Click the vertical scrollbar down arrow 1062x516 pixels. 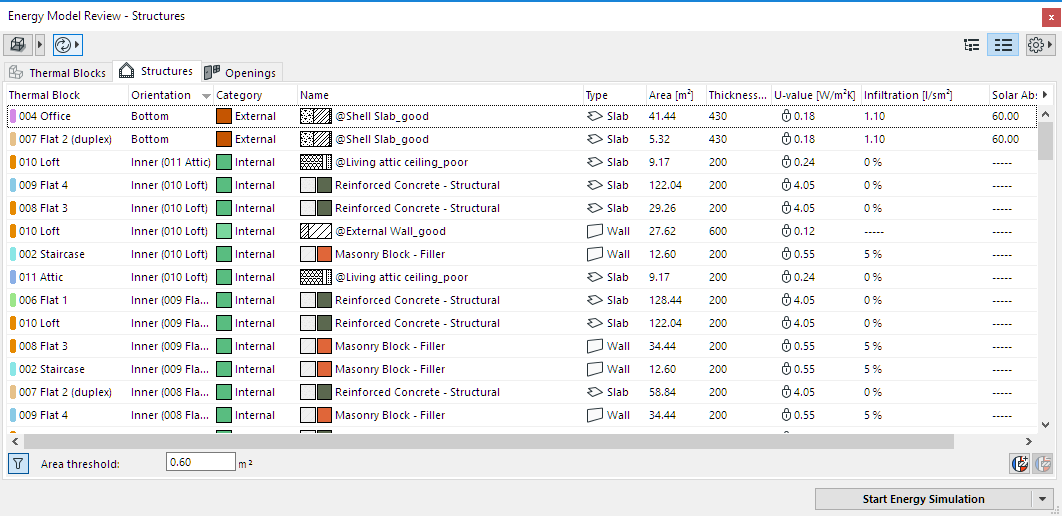1045,424
